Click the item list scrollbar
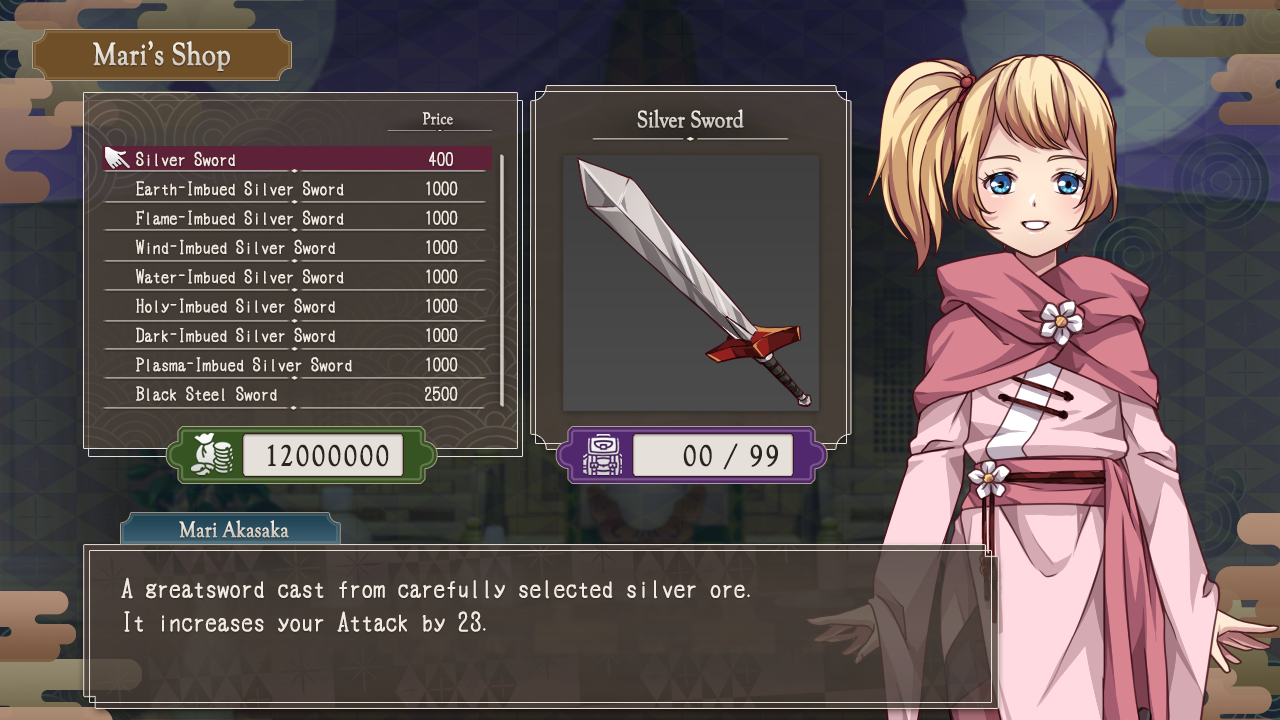The width and height of the screenshot is (1280, 720). (501, 280)
